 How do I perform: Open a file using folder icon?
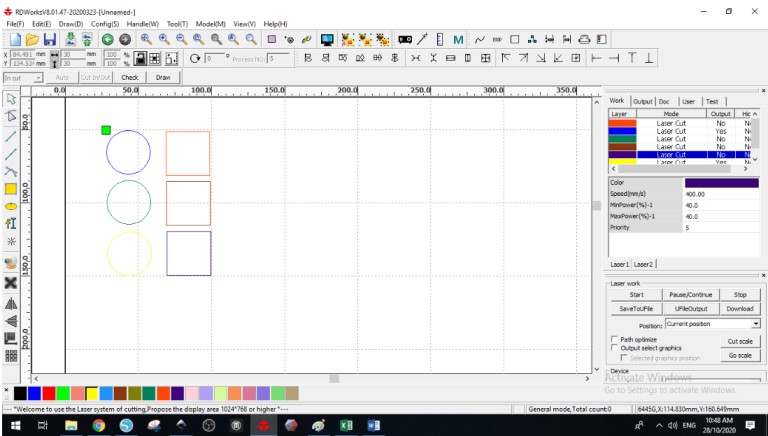tap(32, 40)
